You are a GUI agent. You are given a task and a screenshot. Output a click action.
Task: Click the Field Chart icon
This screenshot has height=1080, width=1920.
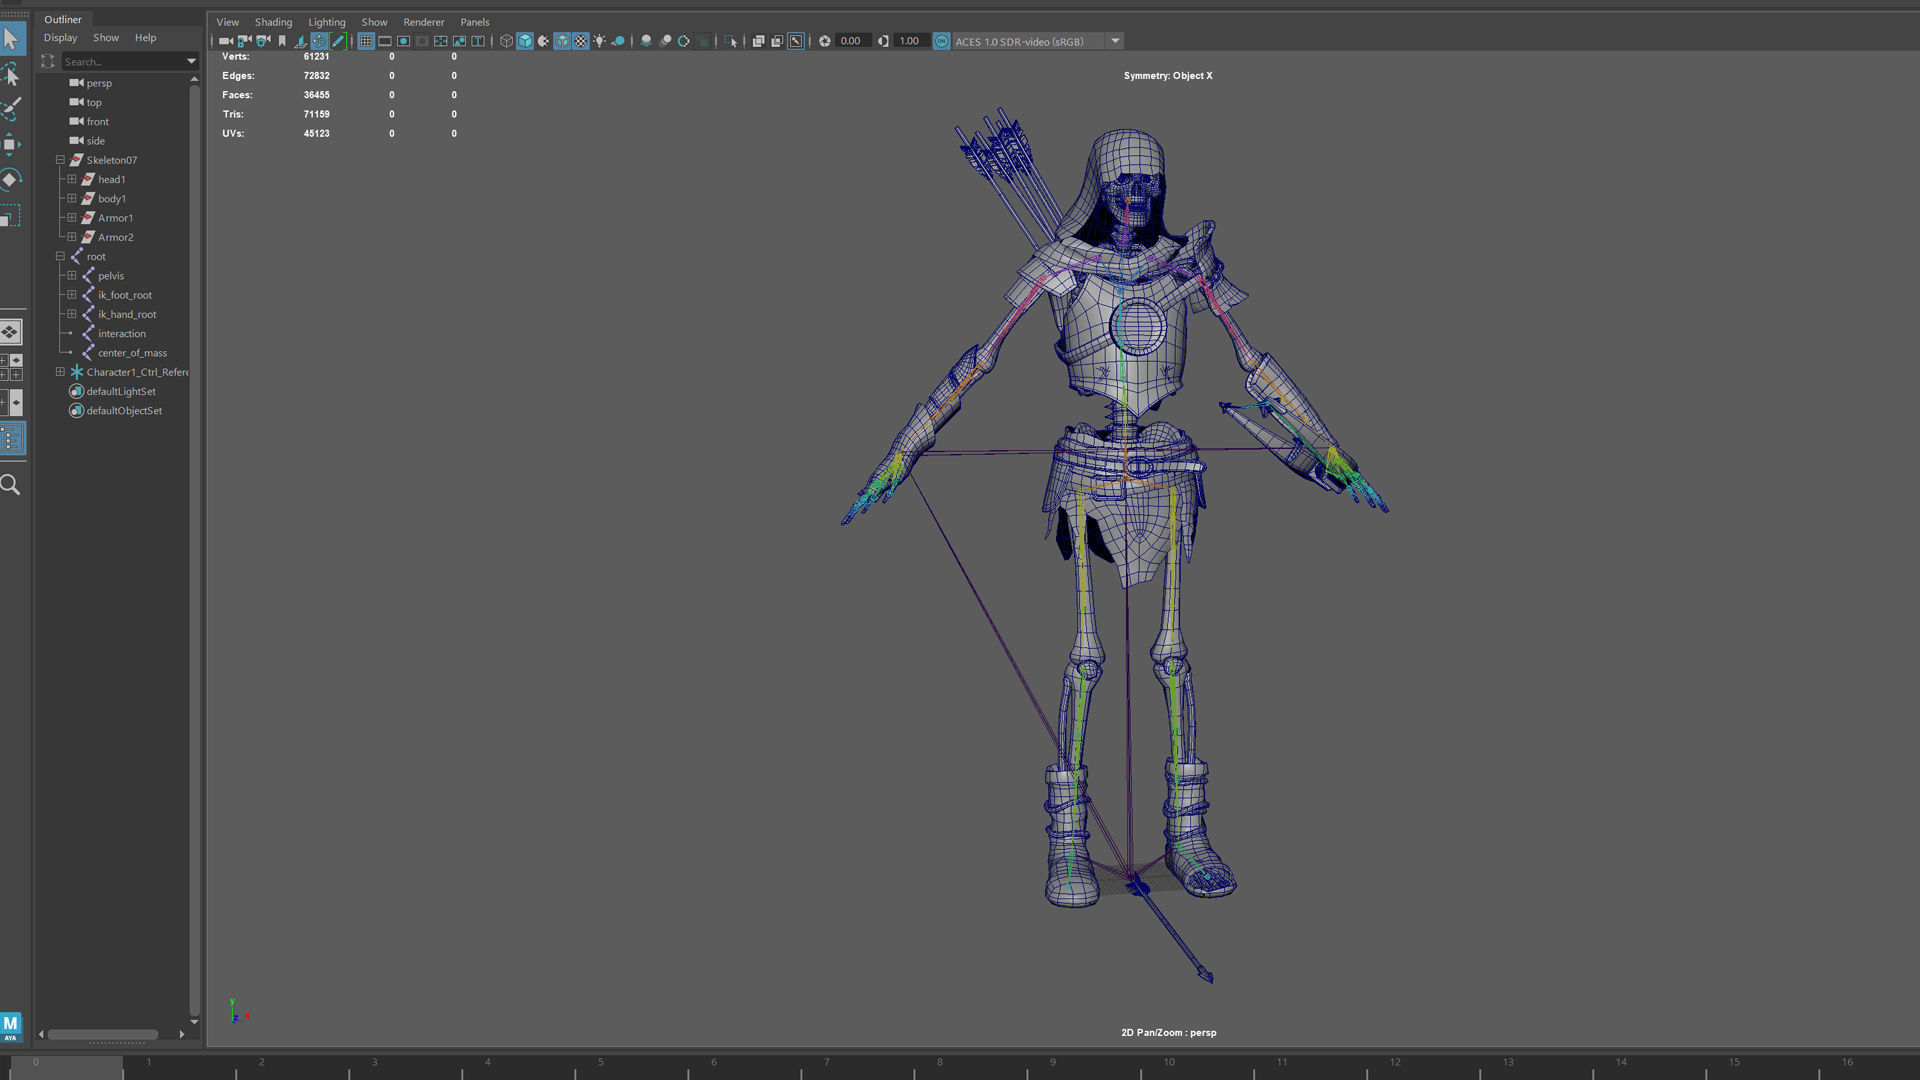(x=440, y=41)
